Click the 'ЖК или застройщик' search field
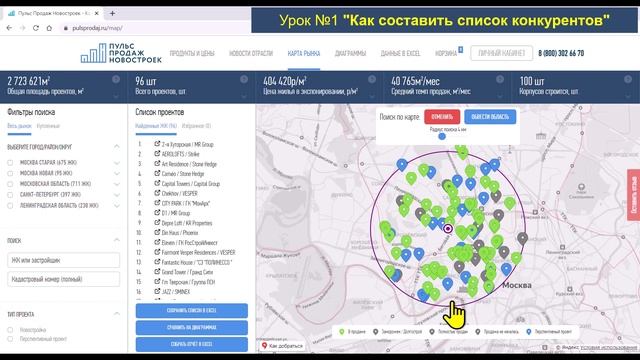This screenshot has width=640, height=360. pyautogui.click(x=64, y=260)
